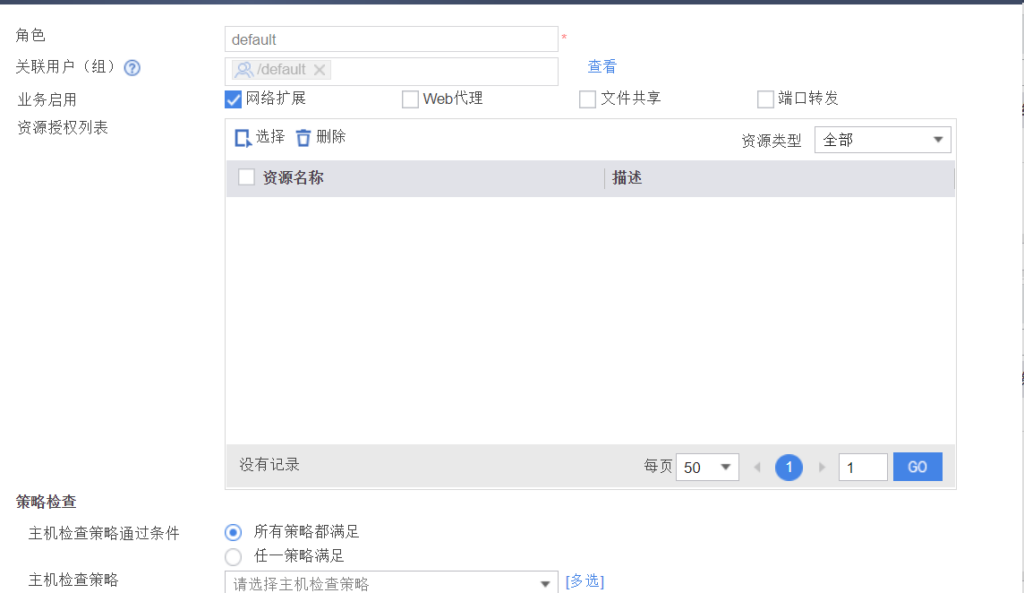
Task: Click the 查看 link
Action: coord(602,67)
